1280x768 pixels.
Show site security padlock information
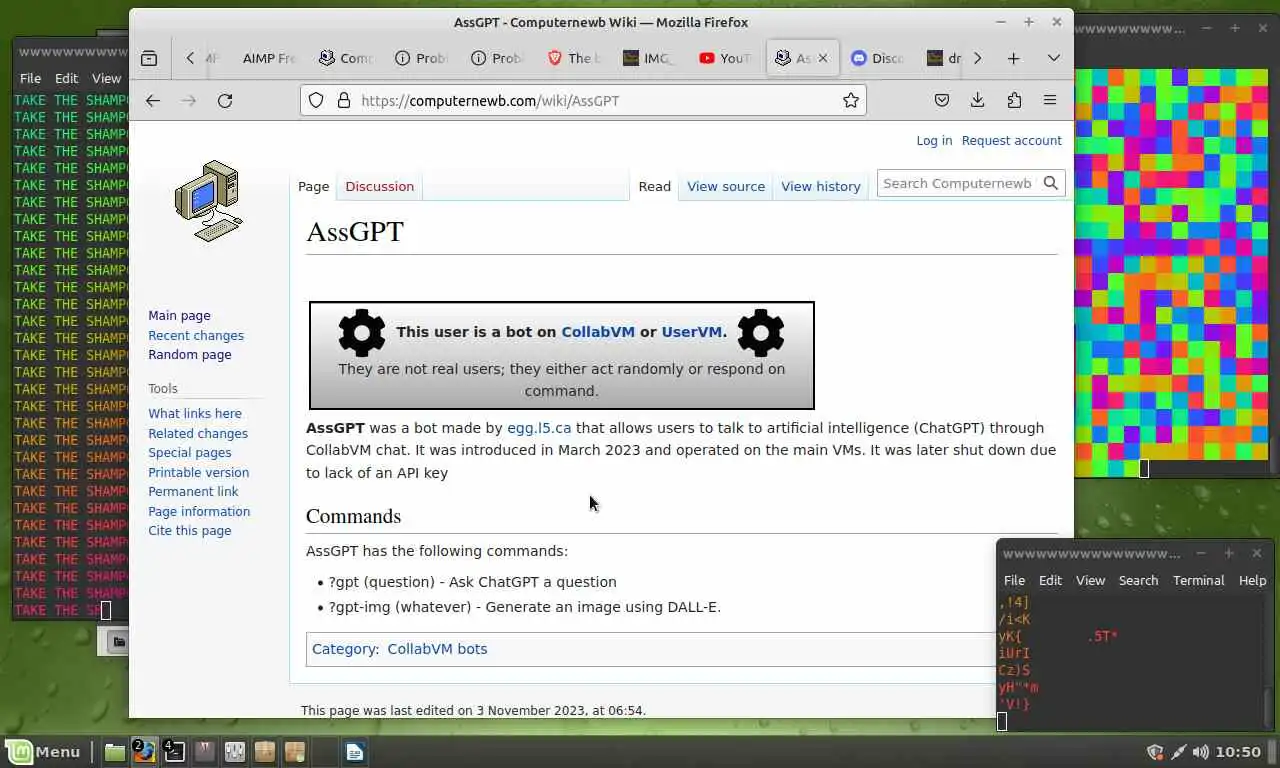click(x=343, y=100)
